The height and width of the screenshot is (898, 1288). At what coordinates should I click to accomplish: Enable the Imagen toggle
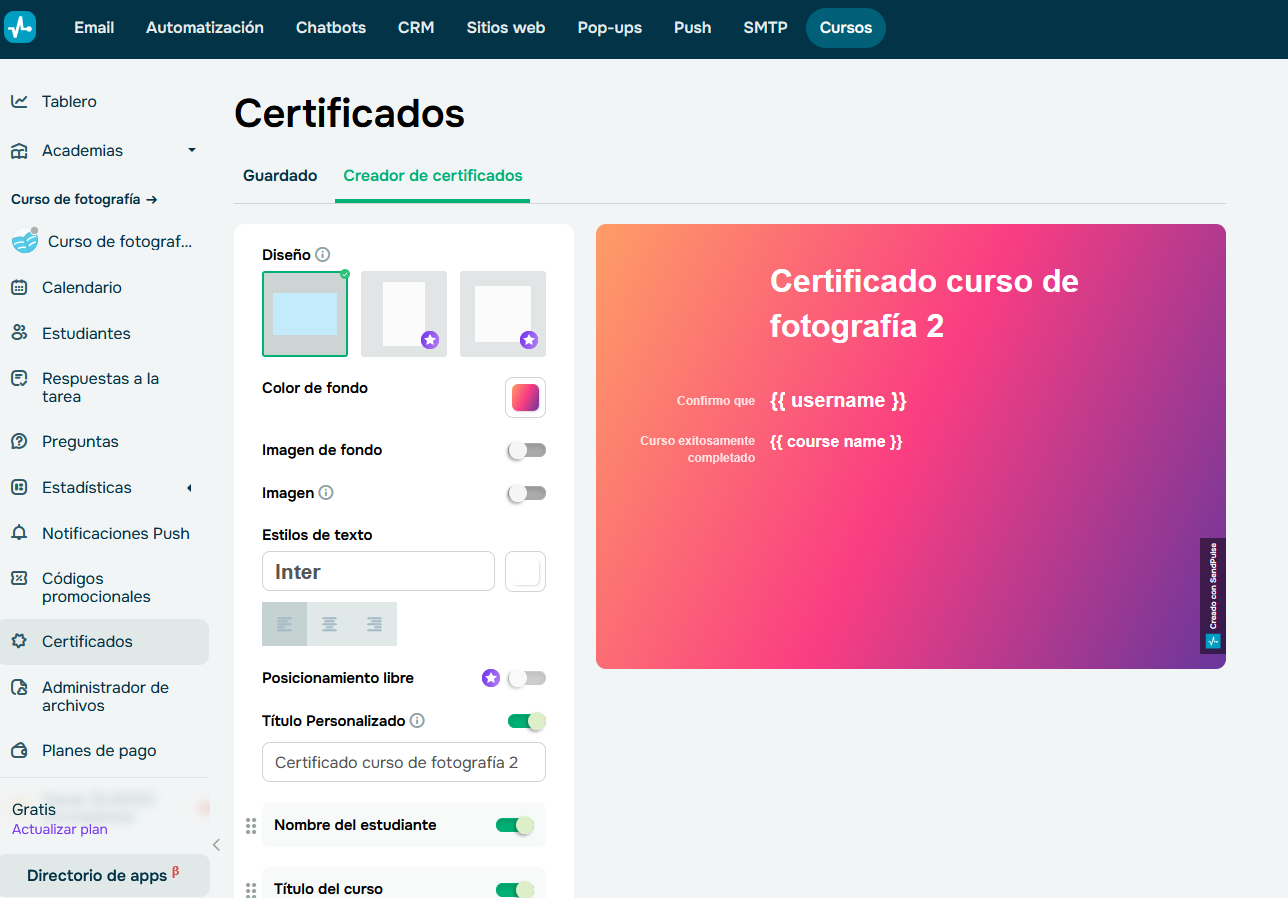(x=527, y=493)
